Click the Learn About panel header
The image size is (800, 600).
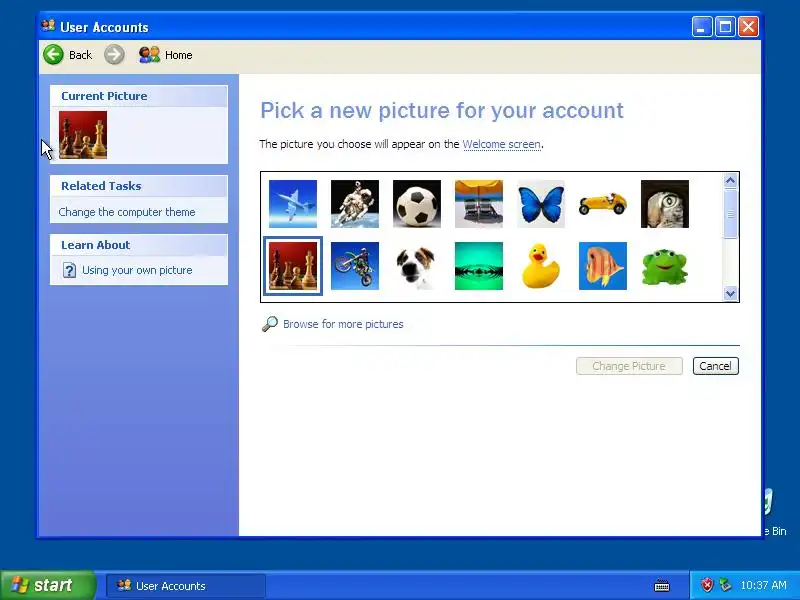[139, 245]
